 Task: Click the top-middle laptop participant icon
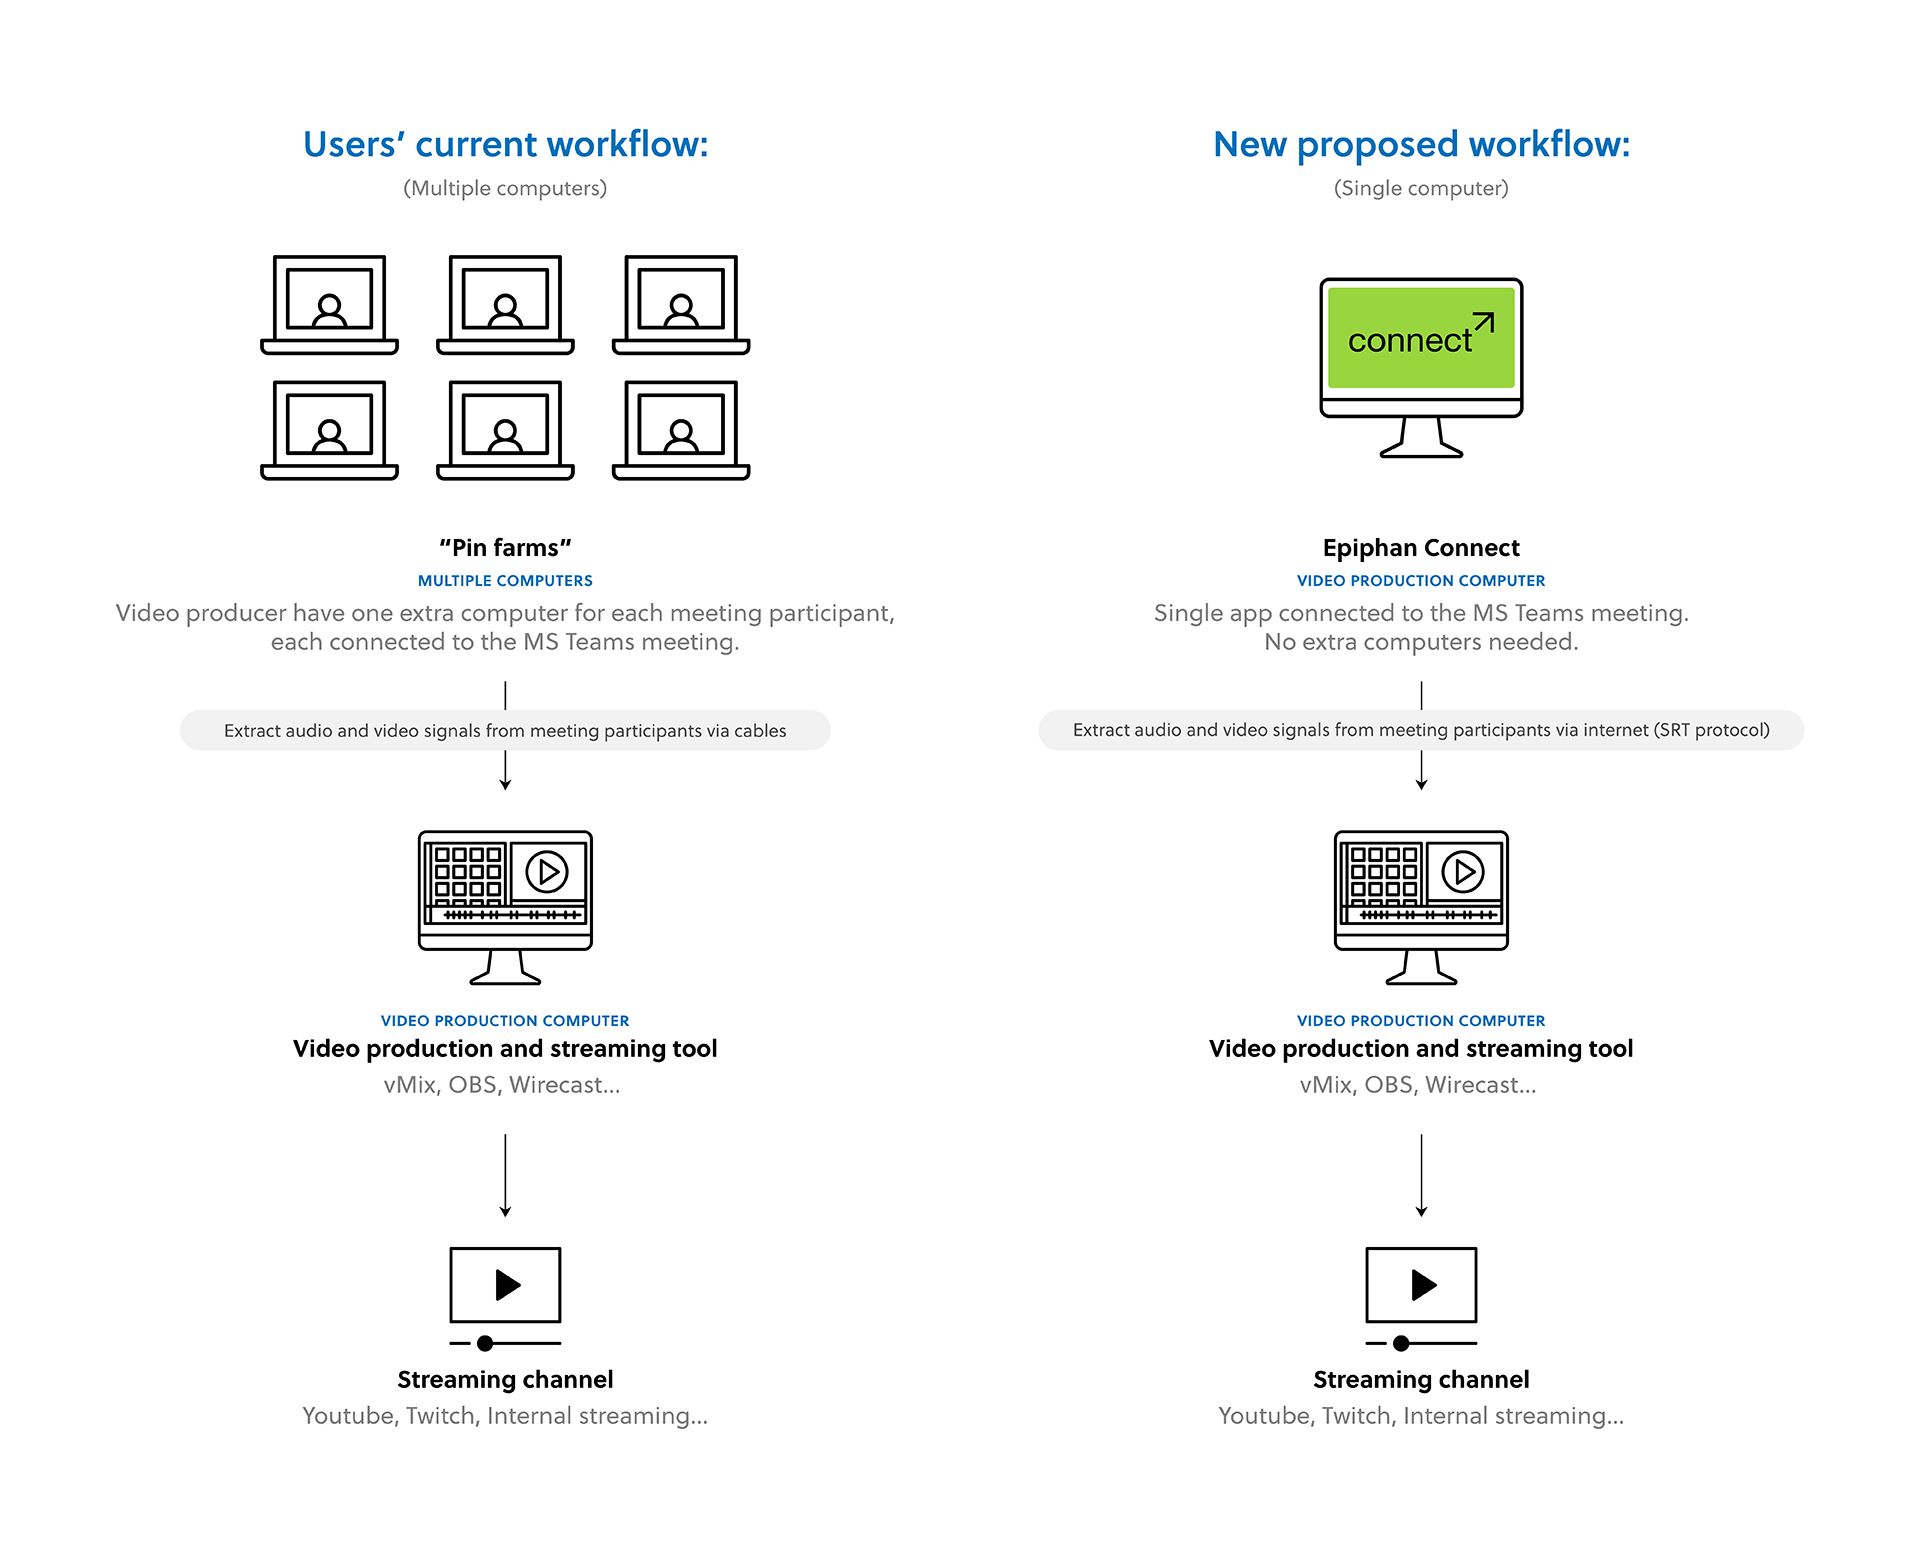pyautogui.click(x=505, y=304)
